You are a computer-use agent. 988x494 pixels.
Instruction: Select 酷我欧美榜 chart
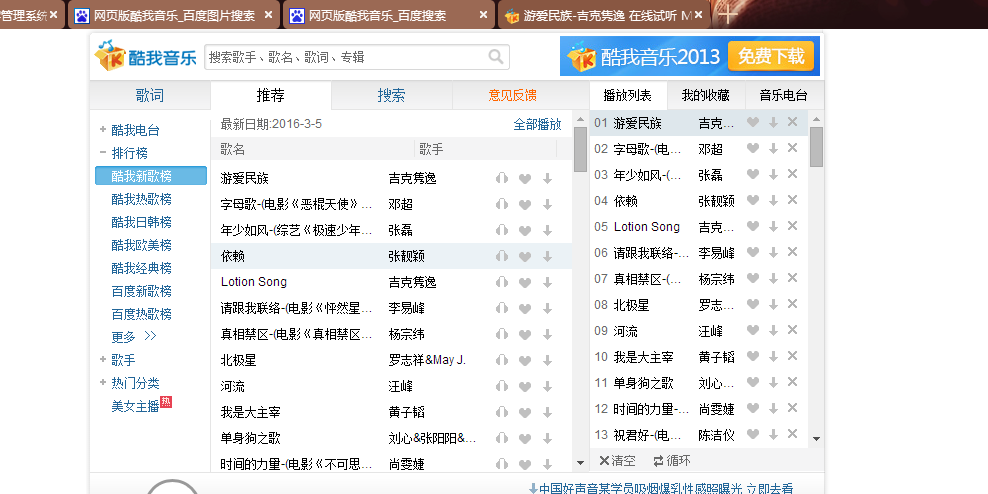tap(141, 245)
